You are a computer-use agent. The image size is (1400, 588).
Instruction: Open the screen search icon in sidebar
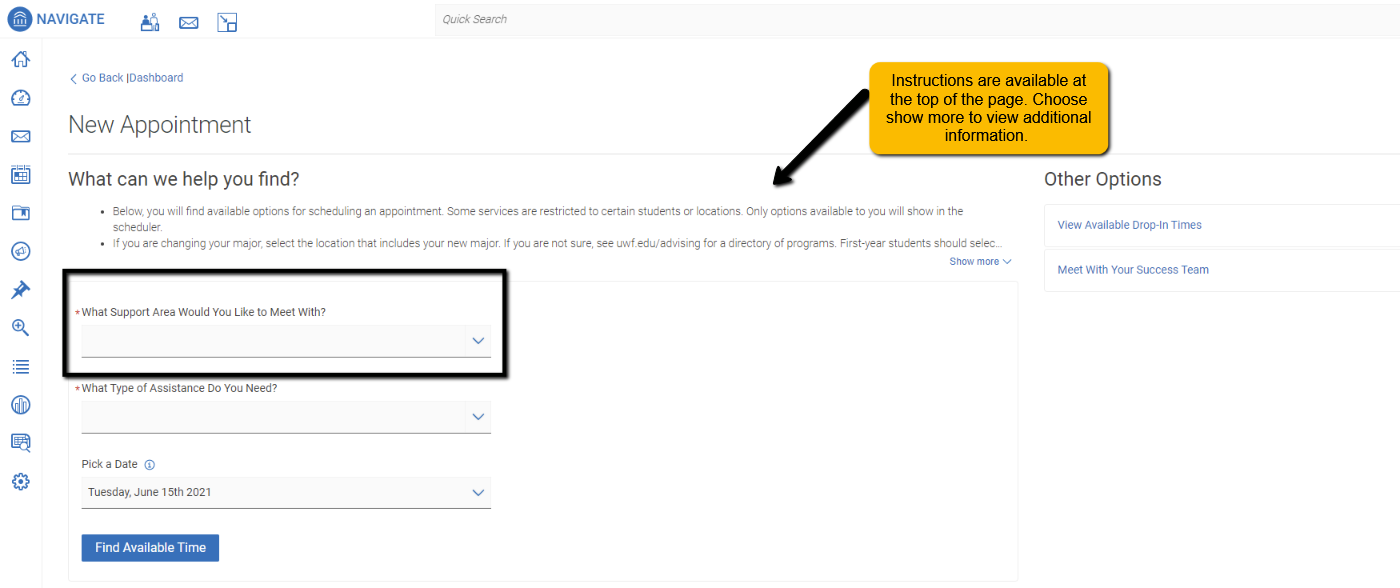pyautogui.click(x=20, y=443)
